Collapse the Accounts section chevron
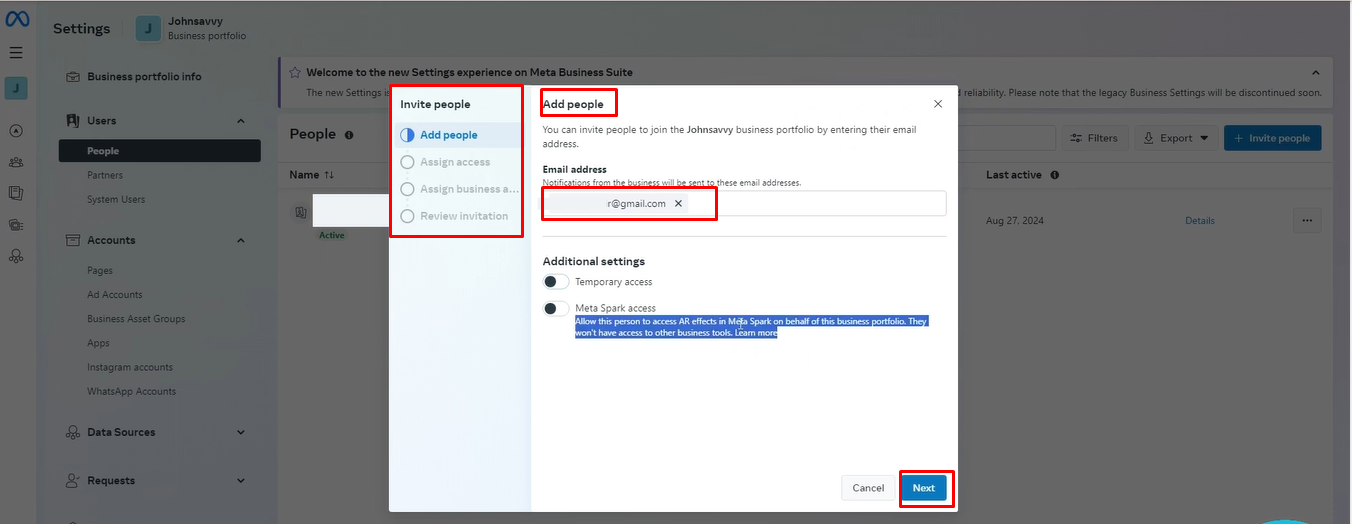Screen dimensions: 1352x524 pos(241,241)
